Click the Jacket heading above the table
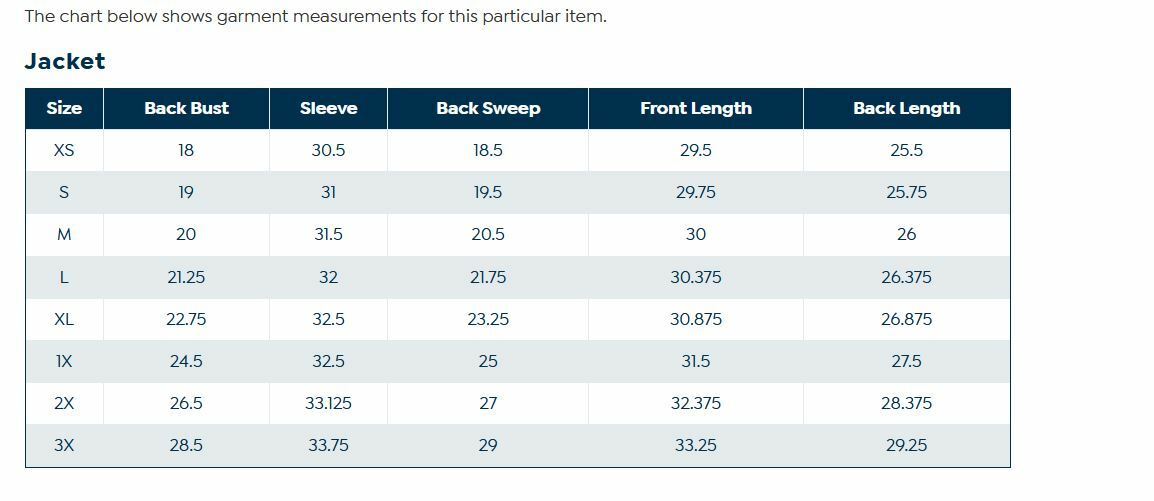The image size is (1154, 501). [x=65, y=62]
